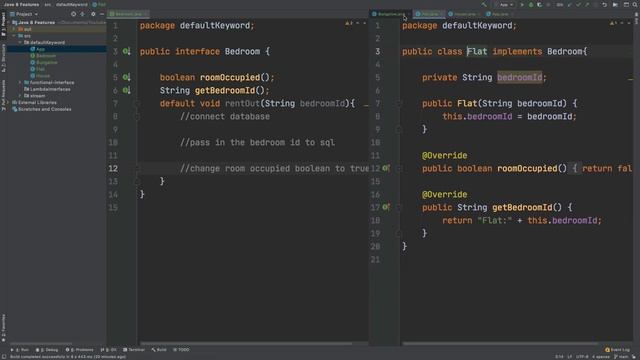The image size is (640, 360).
Task: Open the Event Log button
Action: (x=617, y=350)
